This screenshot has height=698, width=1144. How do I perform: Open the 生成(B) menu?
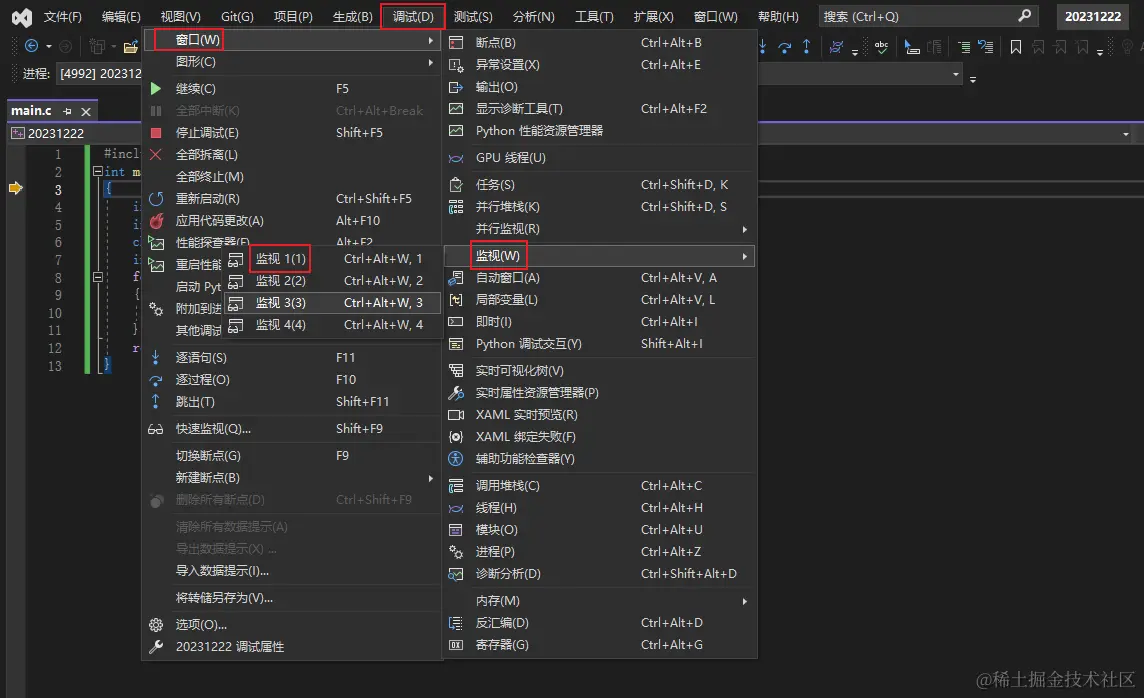point(352,17)
